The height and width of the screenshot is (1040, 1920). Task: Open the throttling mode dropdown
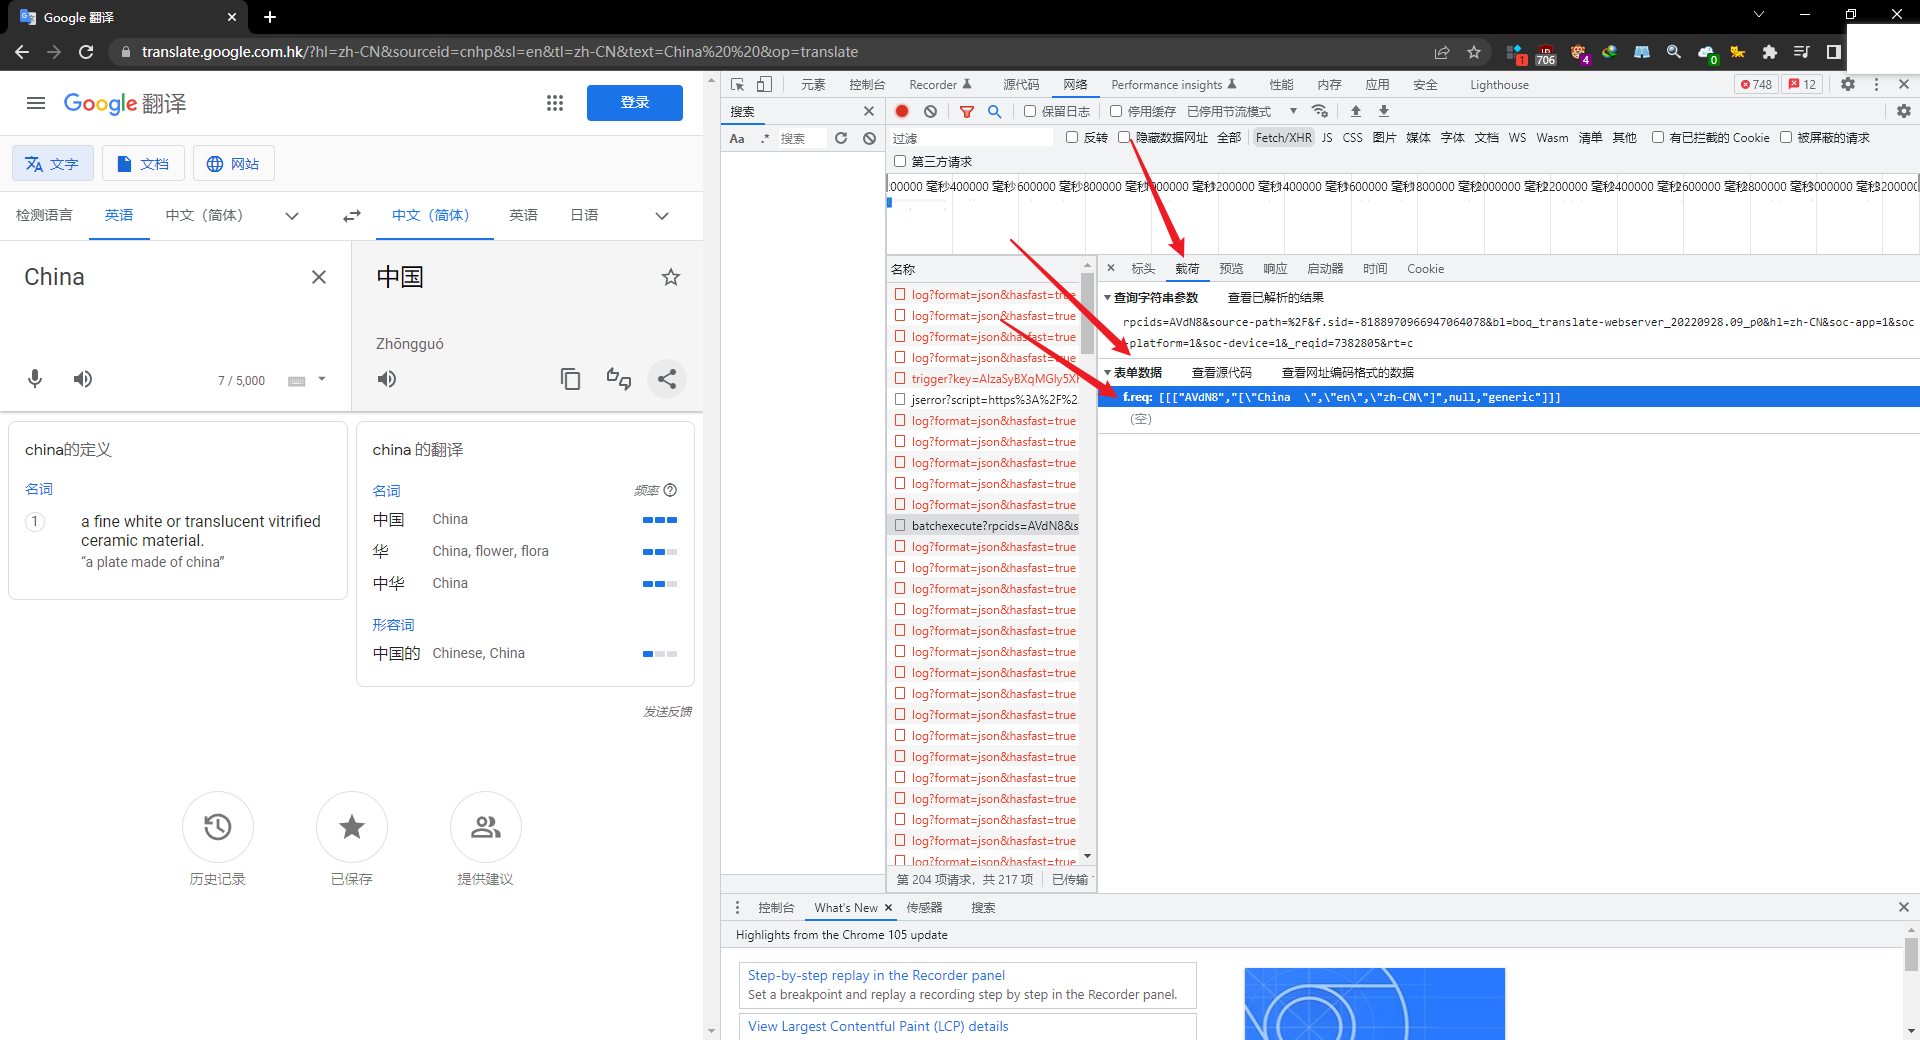pyautogui.click(x=1293, y=111)
